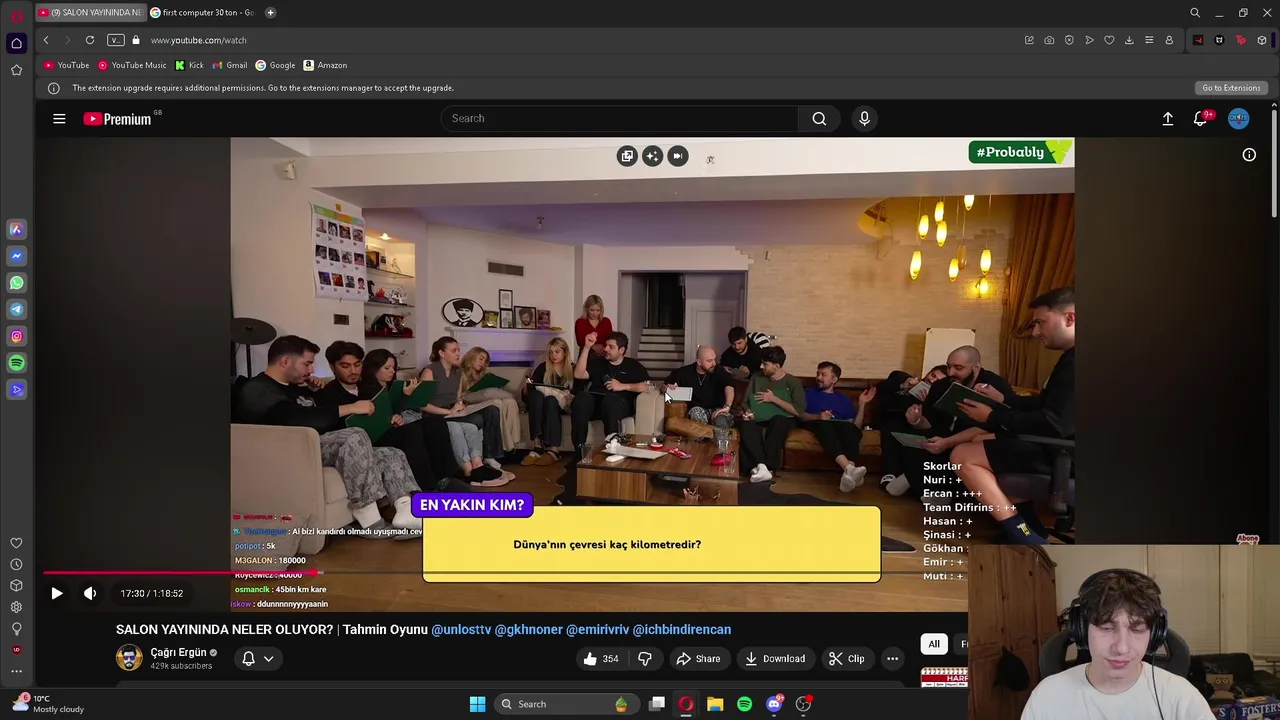The height and width of the screenshot is (720, 1280).
Task: Open the Opera profile person icon
Action: click(1169, 40)
